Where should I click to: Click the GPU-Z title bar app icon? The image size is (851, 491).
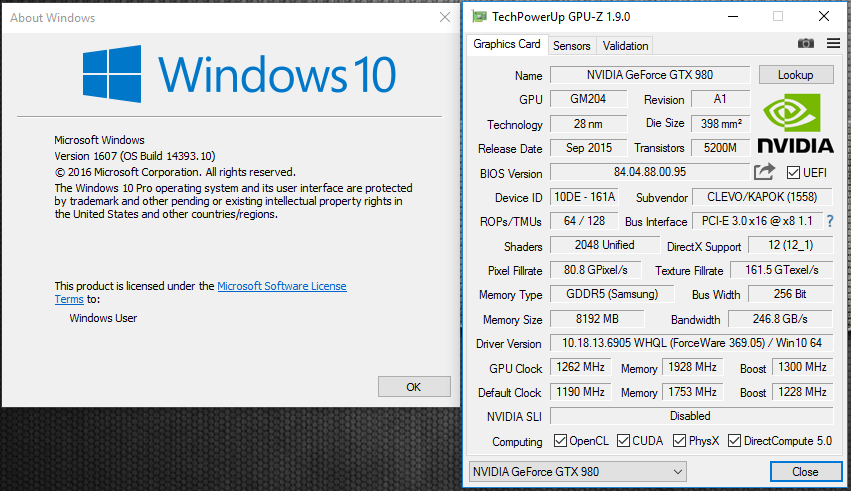click(x=479, y=16)
